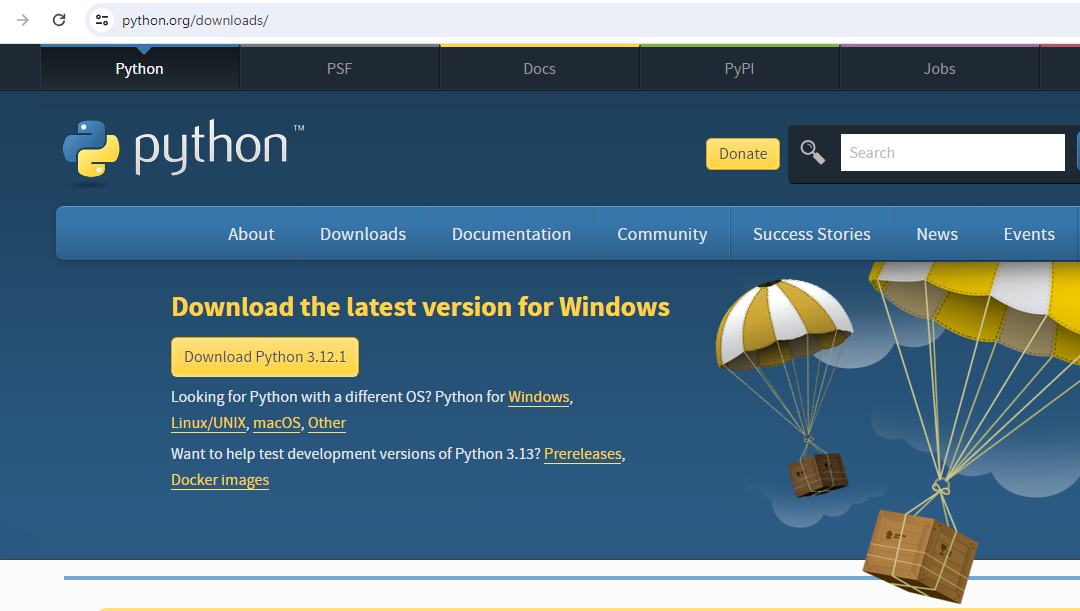The width and height of the screenshot is (1080, 611).
Task: Open the Community navigation menu
Action: click(662, 234)
